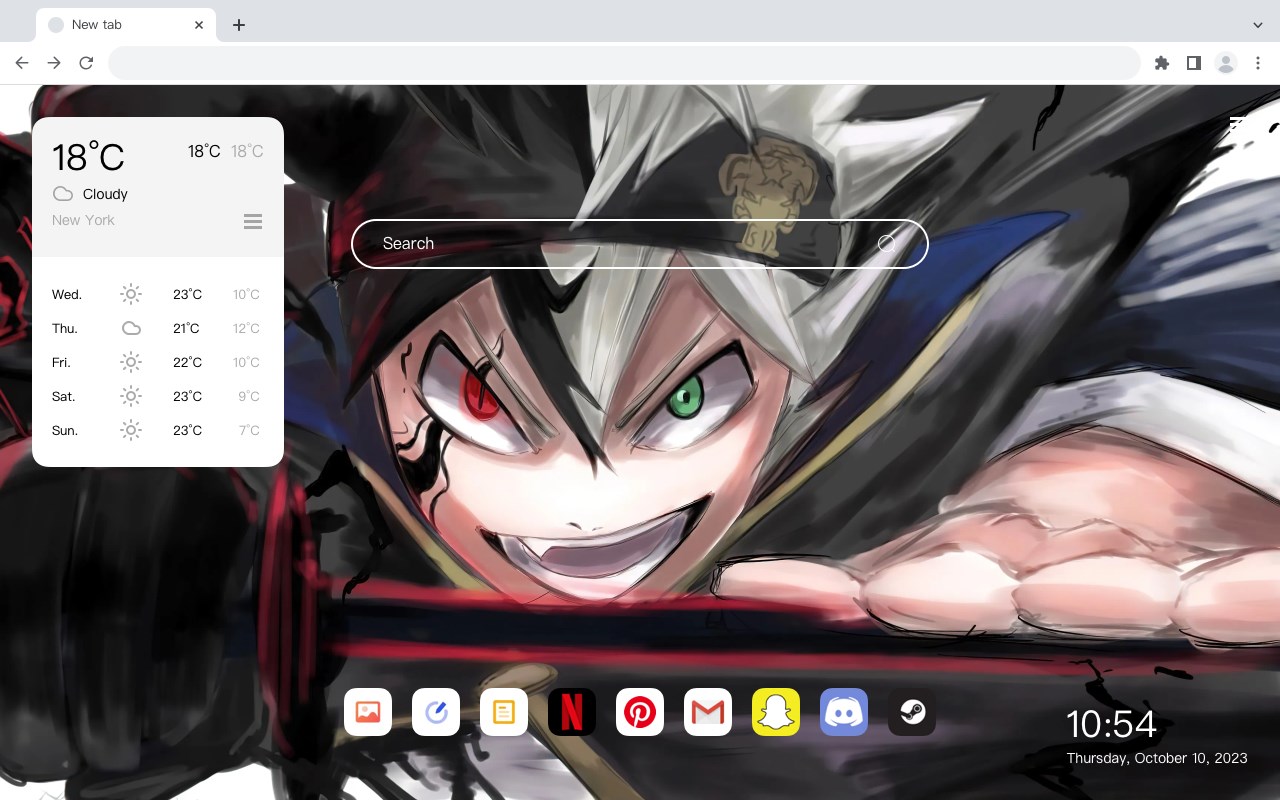Open the Pinterest shortcut
The image size is (1280, 800).
[640, 712]
